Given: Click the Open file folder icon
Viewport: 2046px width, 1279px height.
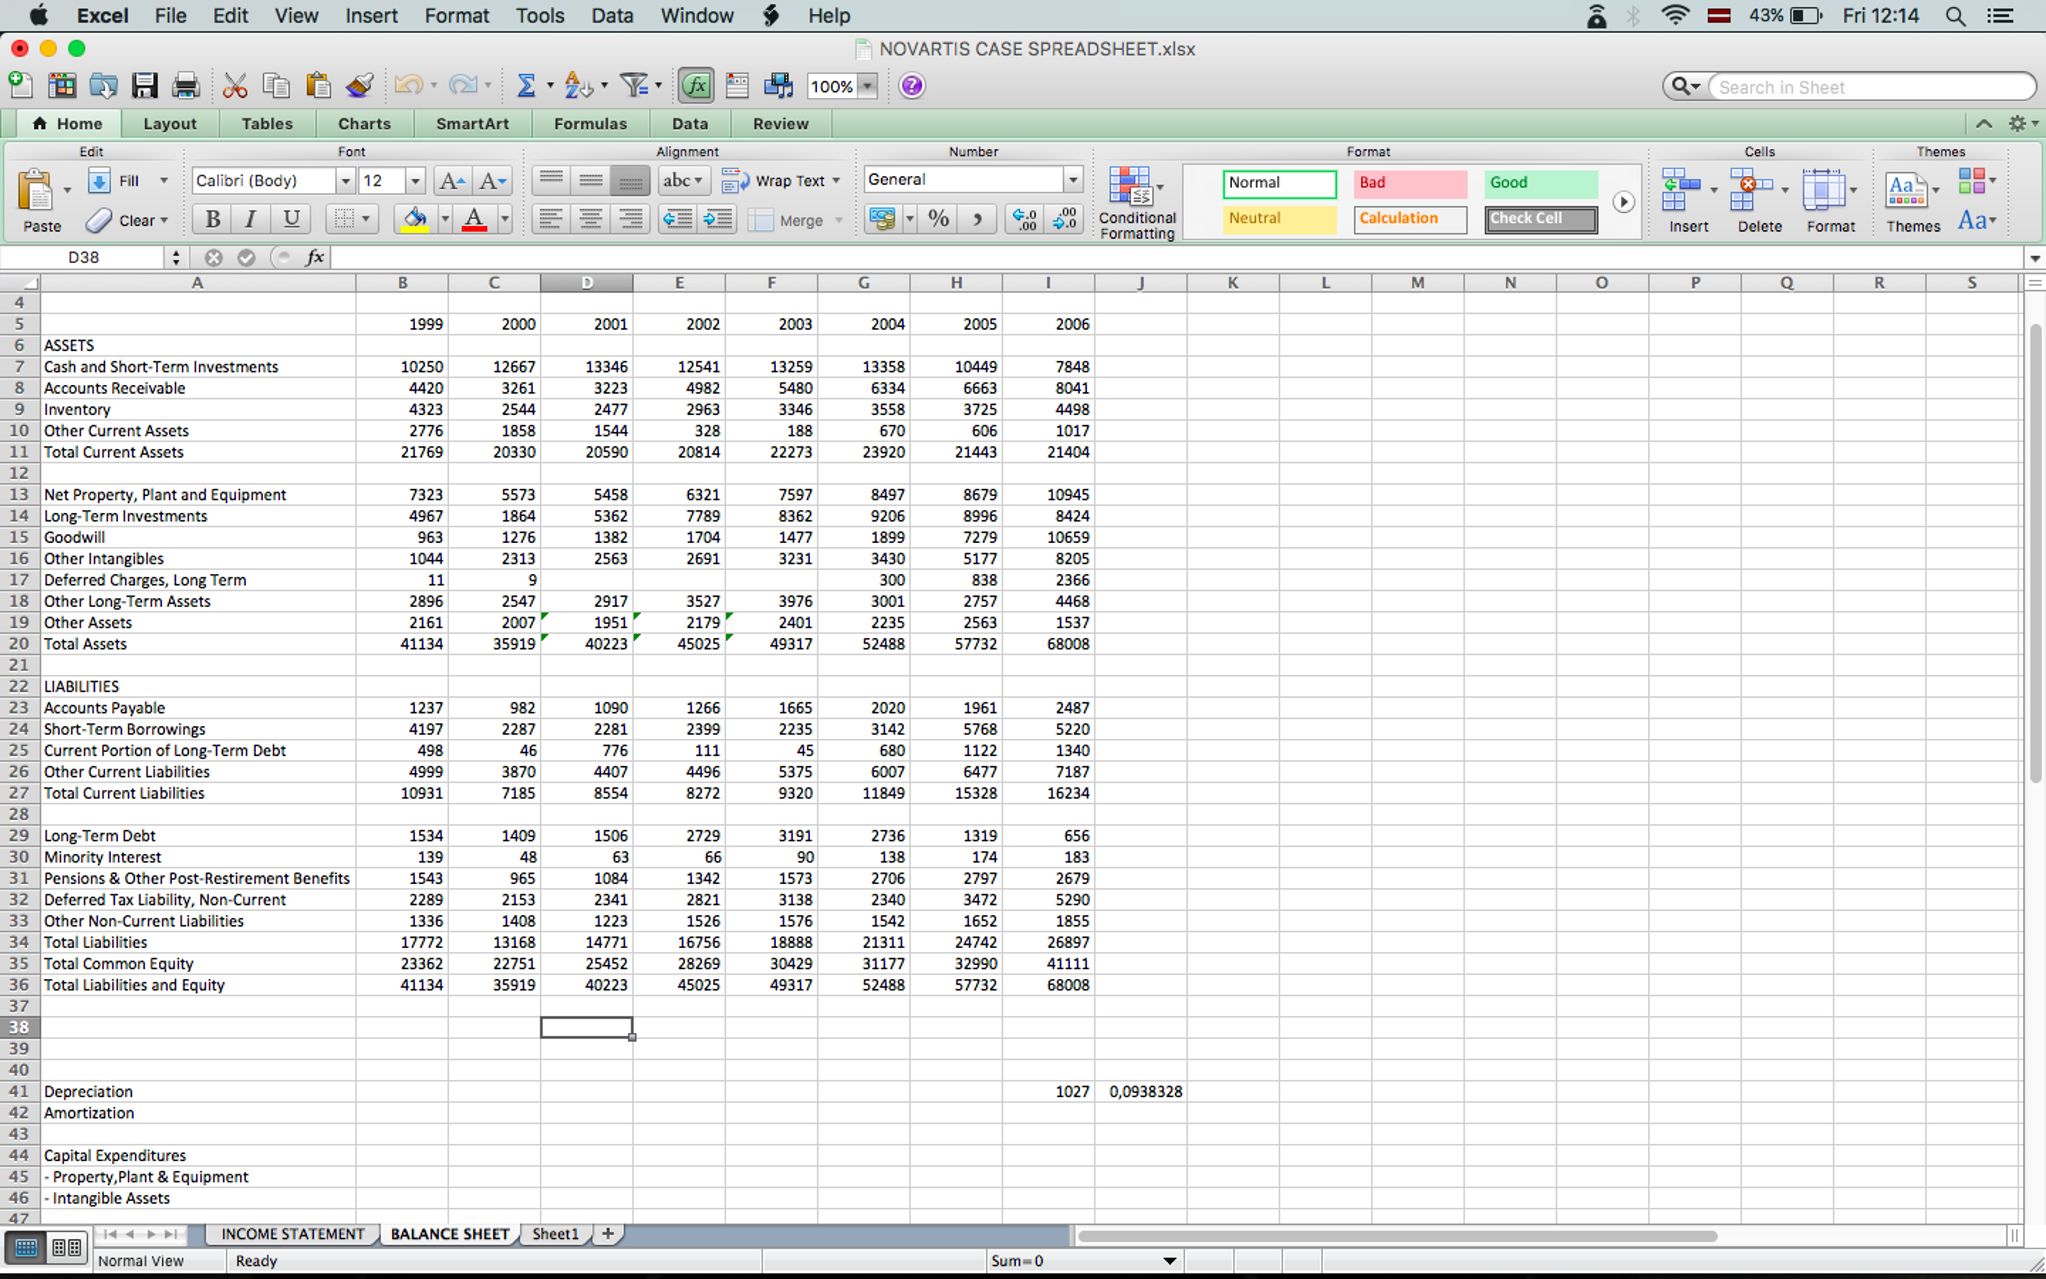Looking at the screenshot, I should (103, 86).
